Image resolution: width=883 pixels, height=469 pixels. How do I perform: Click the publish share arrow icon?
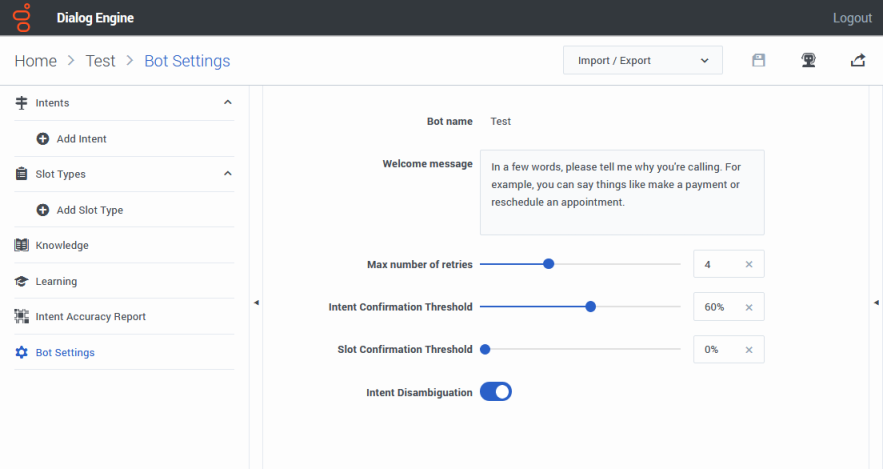(858, 60)
